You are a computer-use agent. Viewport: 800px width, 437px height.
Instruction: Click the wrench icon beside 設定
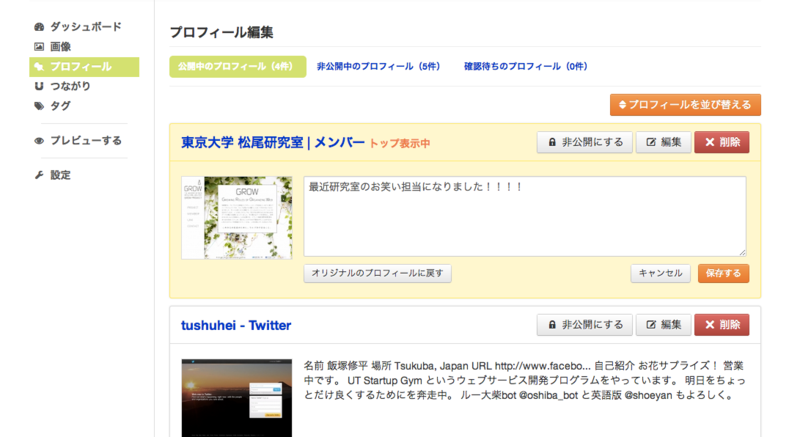coord(39,175)
